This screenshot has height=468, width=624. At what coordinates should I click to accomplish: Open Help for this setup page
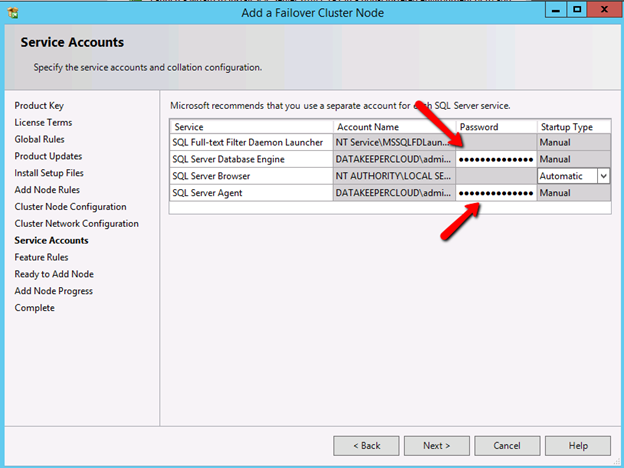(x=578, y=445)
